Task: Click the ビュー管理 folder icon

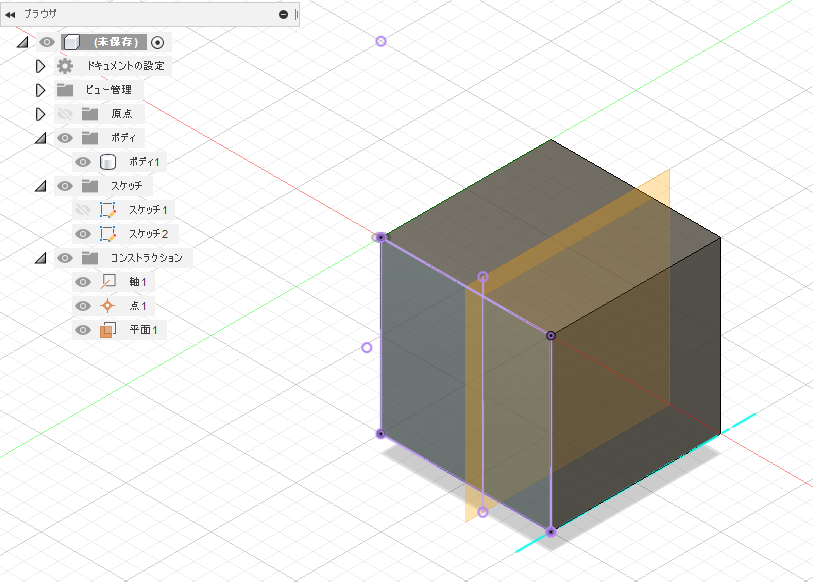Action: [x=65, y=90]
